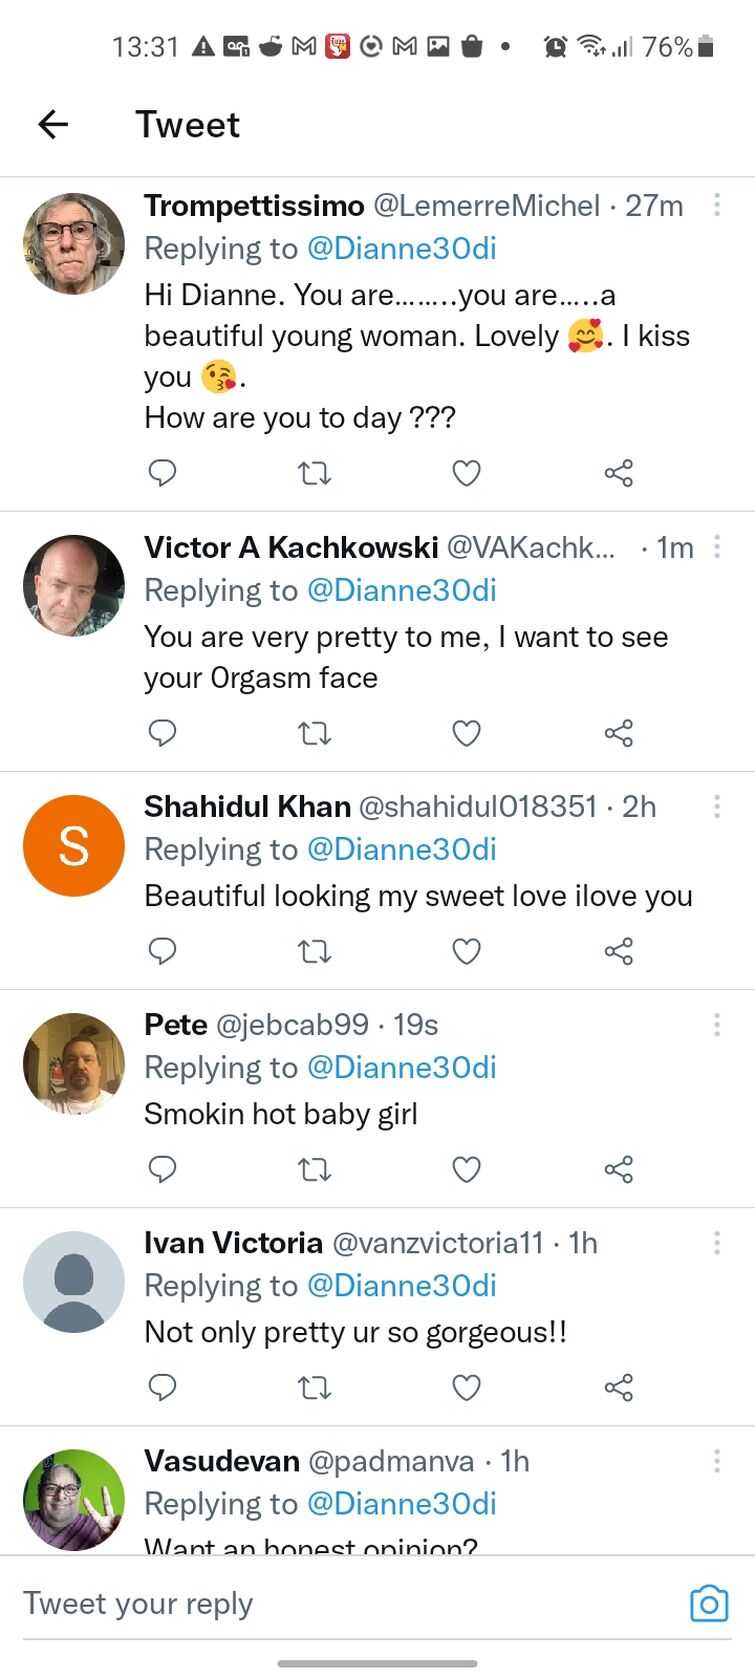Like Trompettissimo's tweet
This screenshot has height=1678, width=755.
point(467,473)
